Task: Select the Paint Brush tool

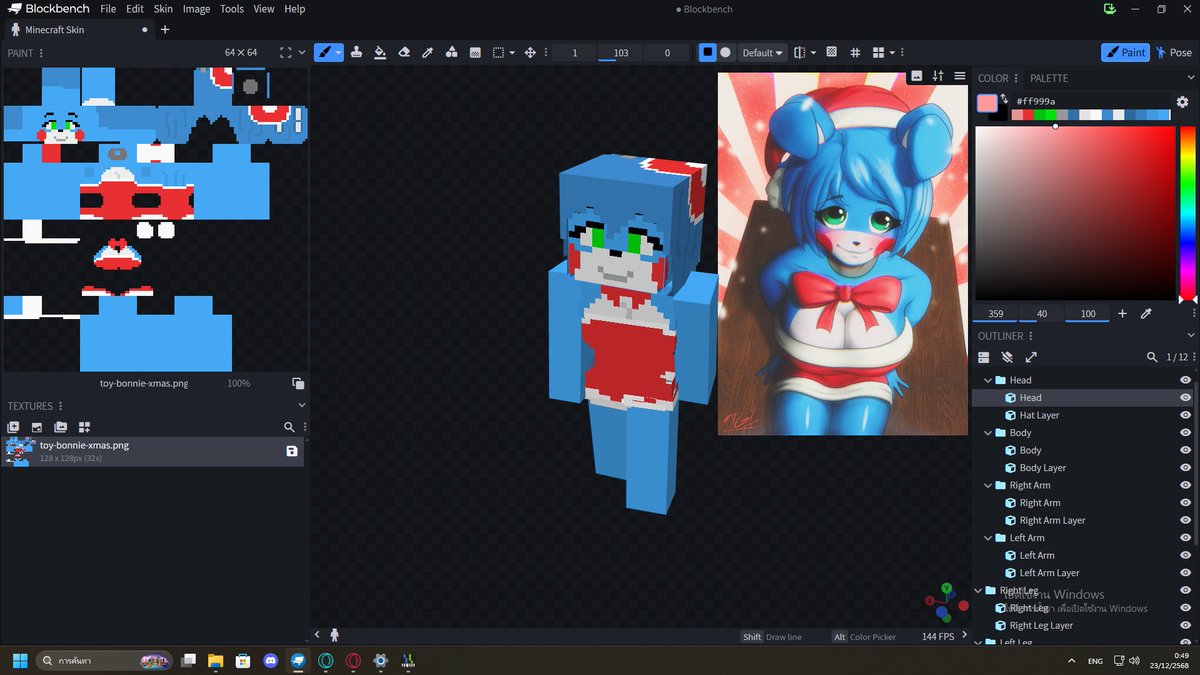Action: tap(324, 52)
